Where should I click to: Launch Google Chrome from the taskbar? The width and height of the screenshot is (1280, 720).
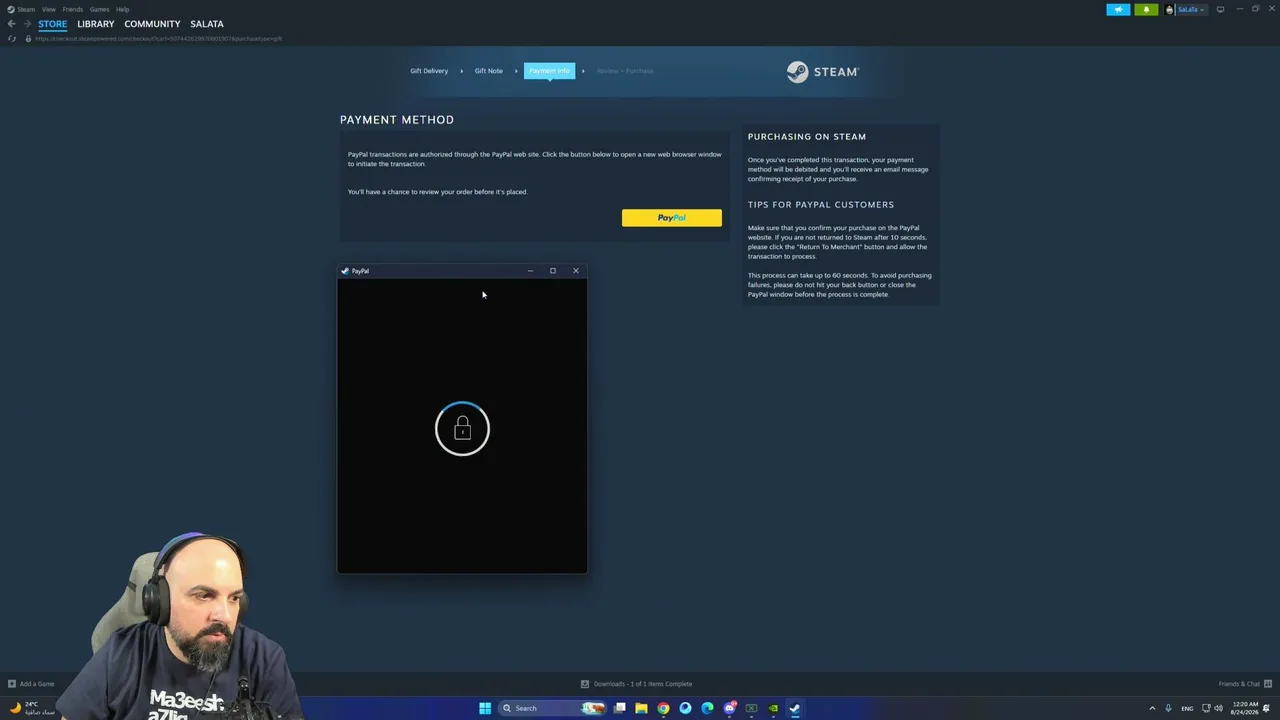pyautogui.click(x=663, y=708)
